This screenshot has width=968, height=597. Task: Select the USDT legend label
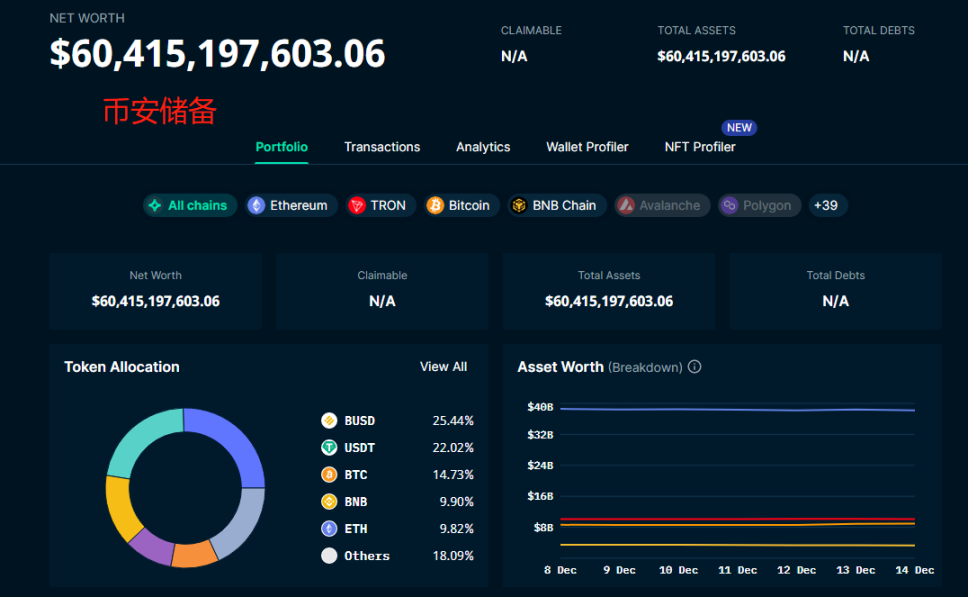[x=359, y=448]
